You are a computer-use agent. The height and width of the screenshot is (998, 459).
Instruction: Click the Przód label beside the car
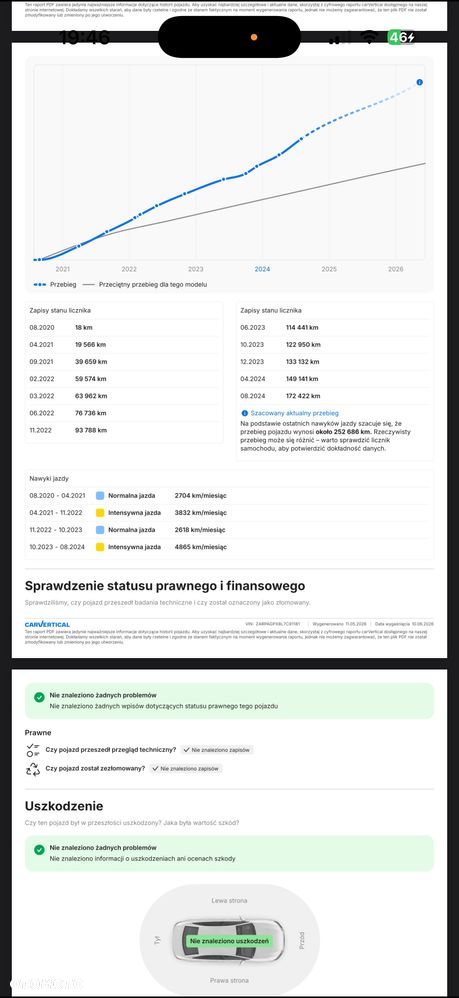coord(301,940)
